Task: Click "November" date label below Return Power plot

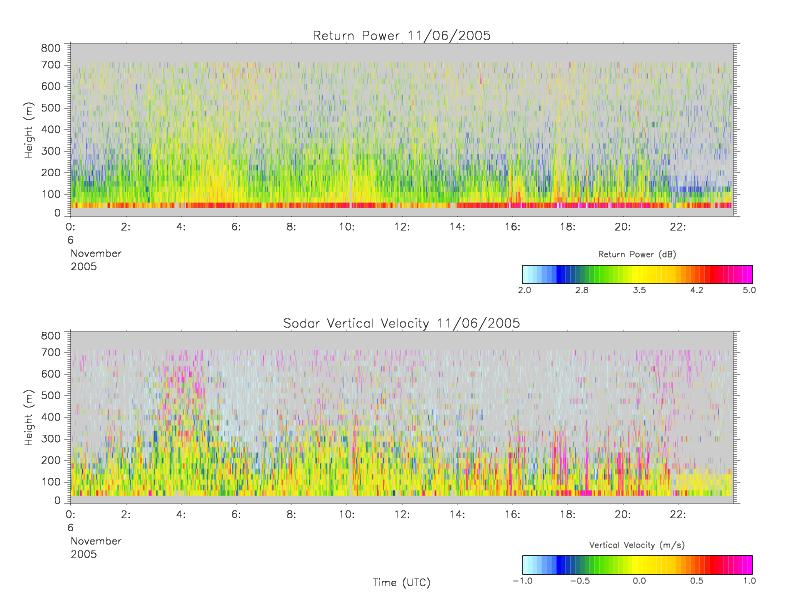Action: (x=96, y=253)
